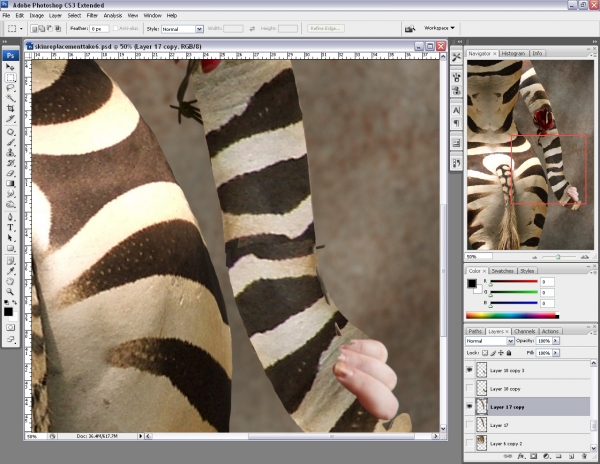
Task: Select the History Brush tool
Action: pos(10,163)
